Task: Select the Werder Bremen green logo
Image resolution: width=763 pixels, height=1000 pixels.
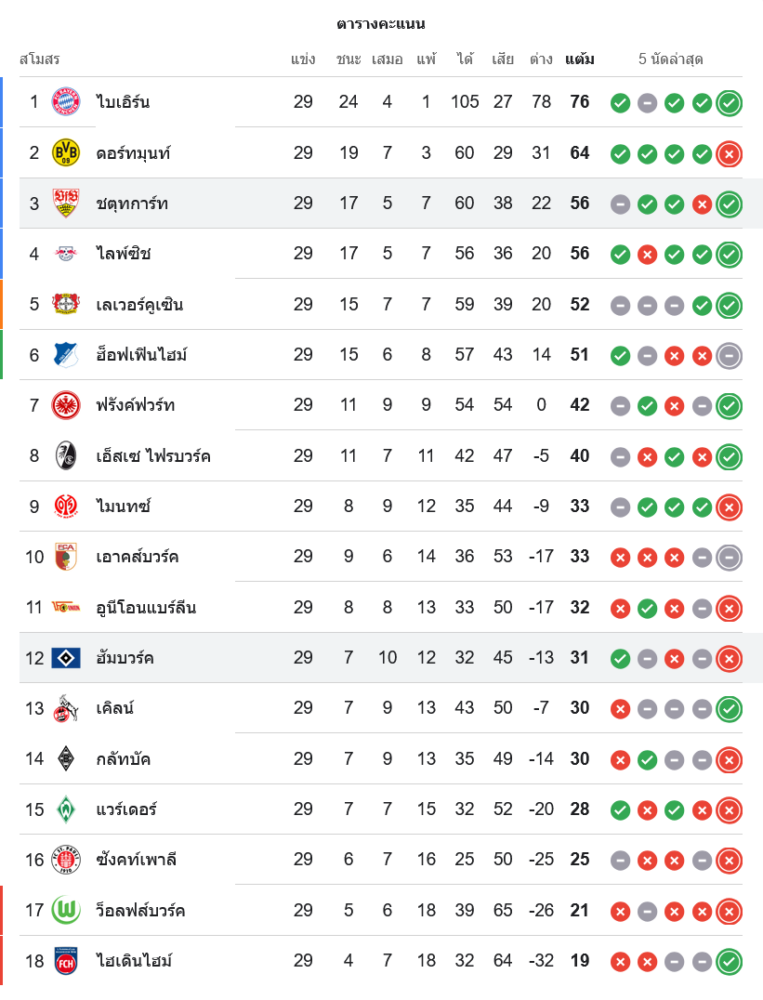Action: click(66, 809)
